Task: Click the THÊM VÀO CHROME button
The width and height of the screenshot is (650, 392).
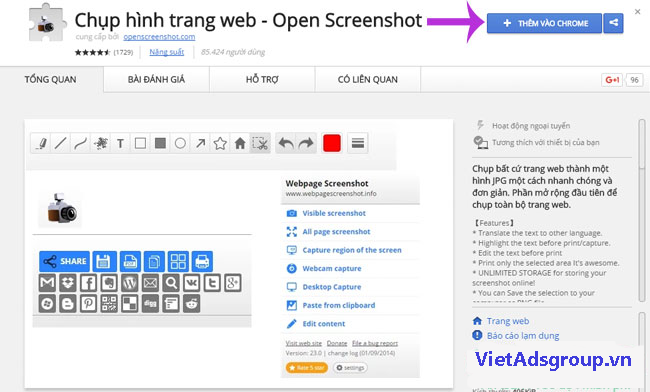Action: (544, 23)
